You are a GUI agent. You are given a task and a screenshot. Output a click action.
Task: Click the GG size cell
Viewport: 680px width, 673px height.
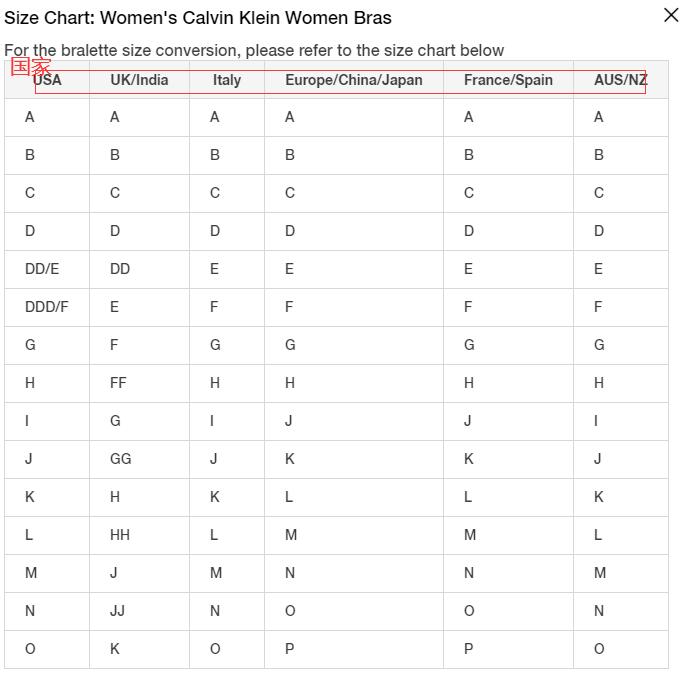[x=120, y=459]
